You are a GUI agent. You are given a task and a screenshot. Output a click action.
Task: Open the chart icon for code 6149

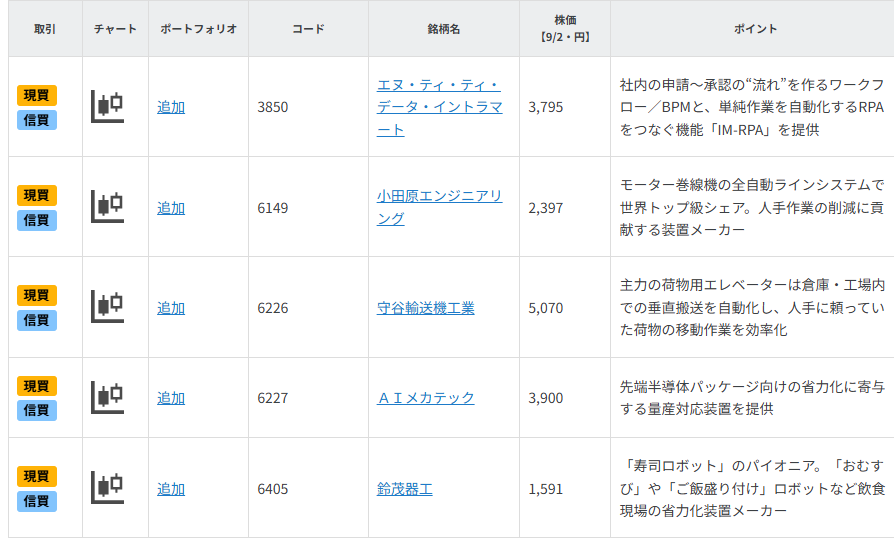pos(107,206)
